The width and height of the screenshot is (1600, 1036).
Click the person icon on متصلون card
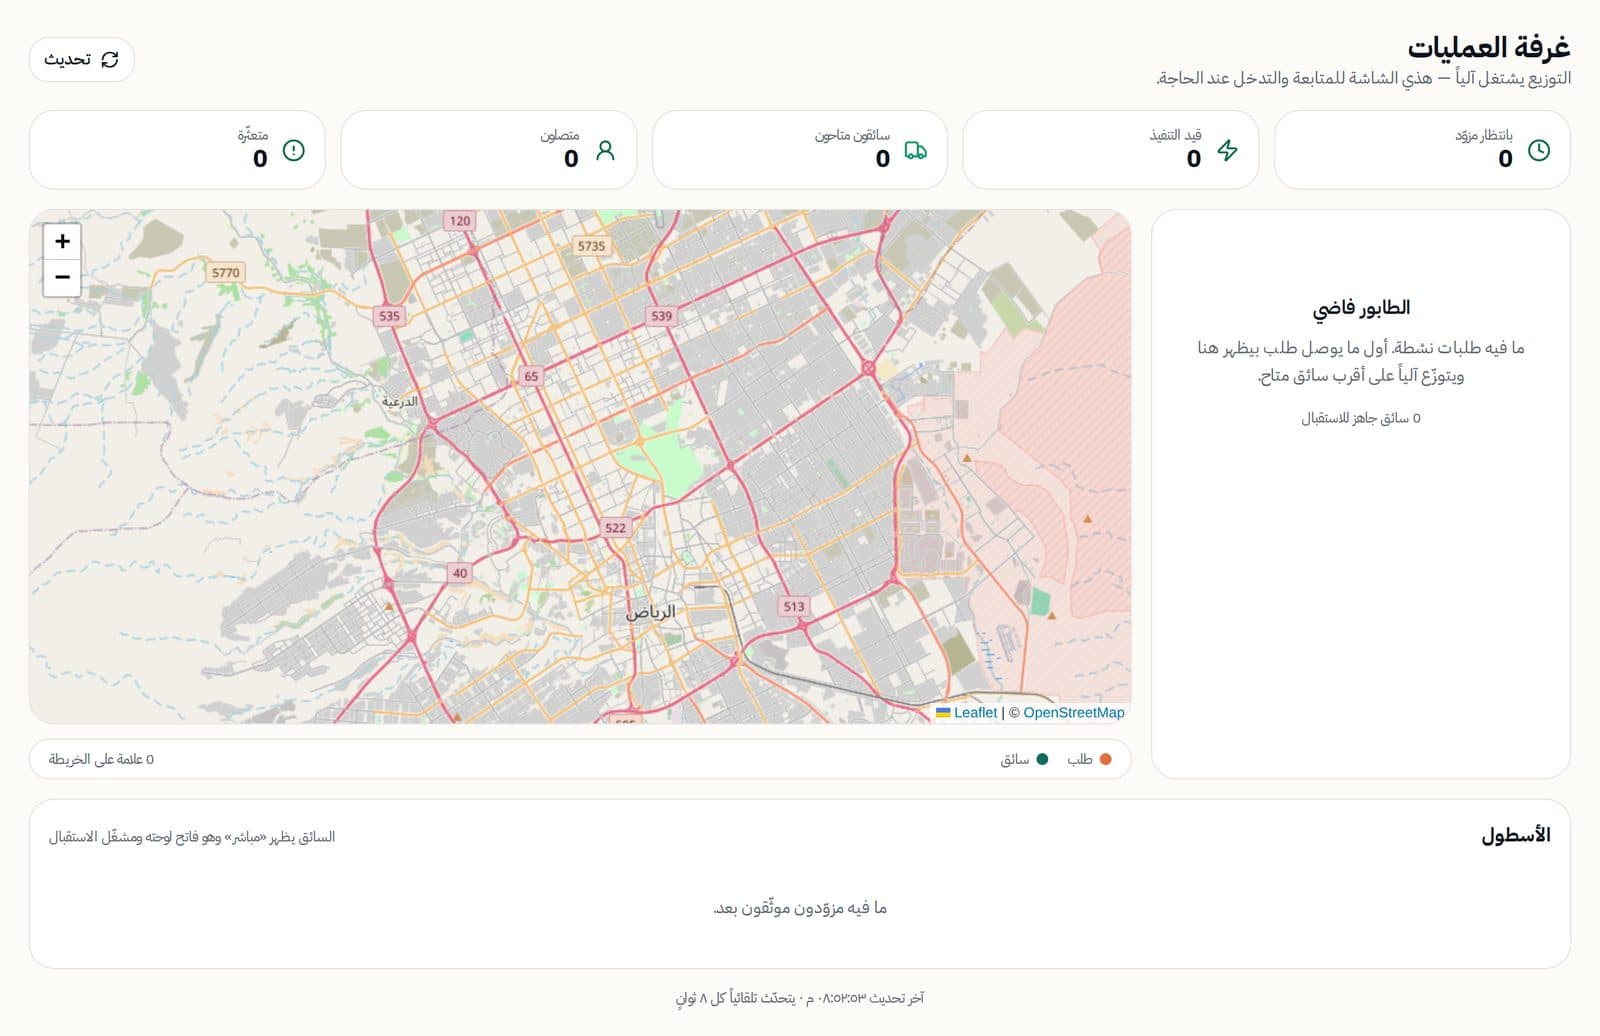(x=605, y=150)
